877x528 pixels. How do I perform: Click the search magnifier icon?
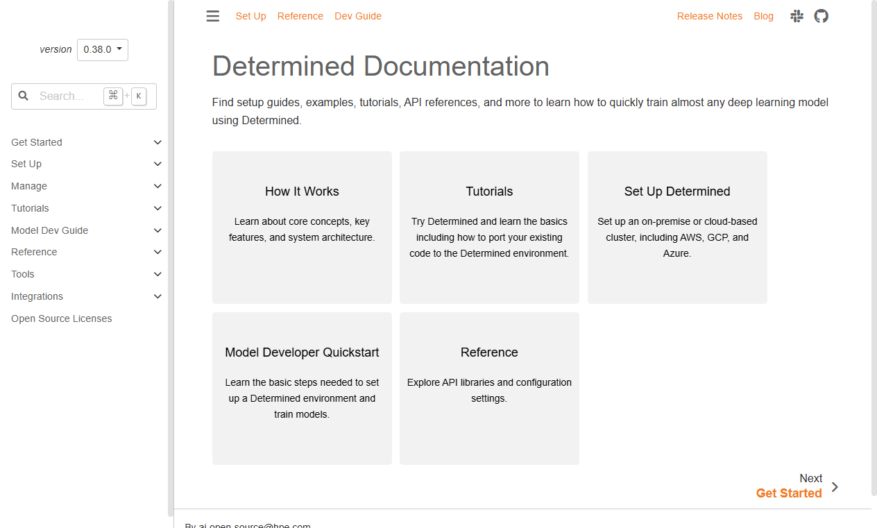[x=23, y=96]
